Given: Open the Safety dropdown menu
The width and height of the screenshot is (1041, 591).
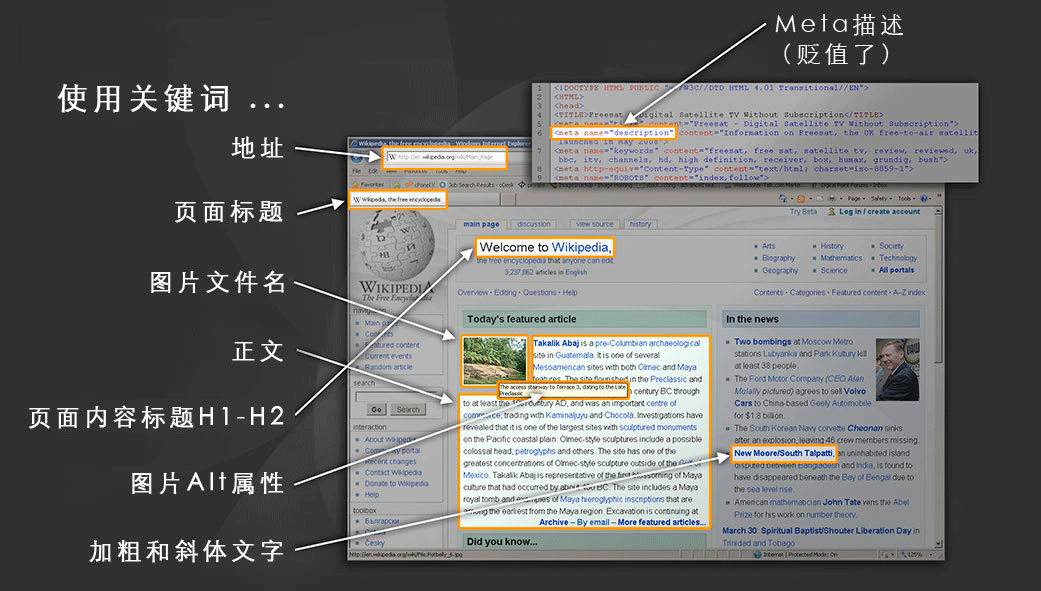Looking at the screenshot, I should (x=880, y=199).
